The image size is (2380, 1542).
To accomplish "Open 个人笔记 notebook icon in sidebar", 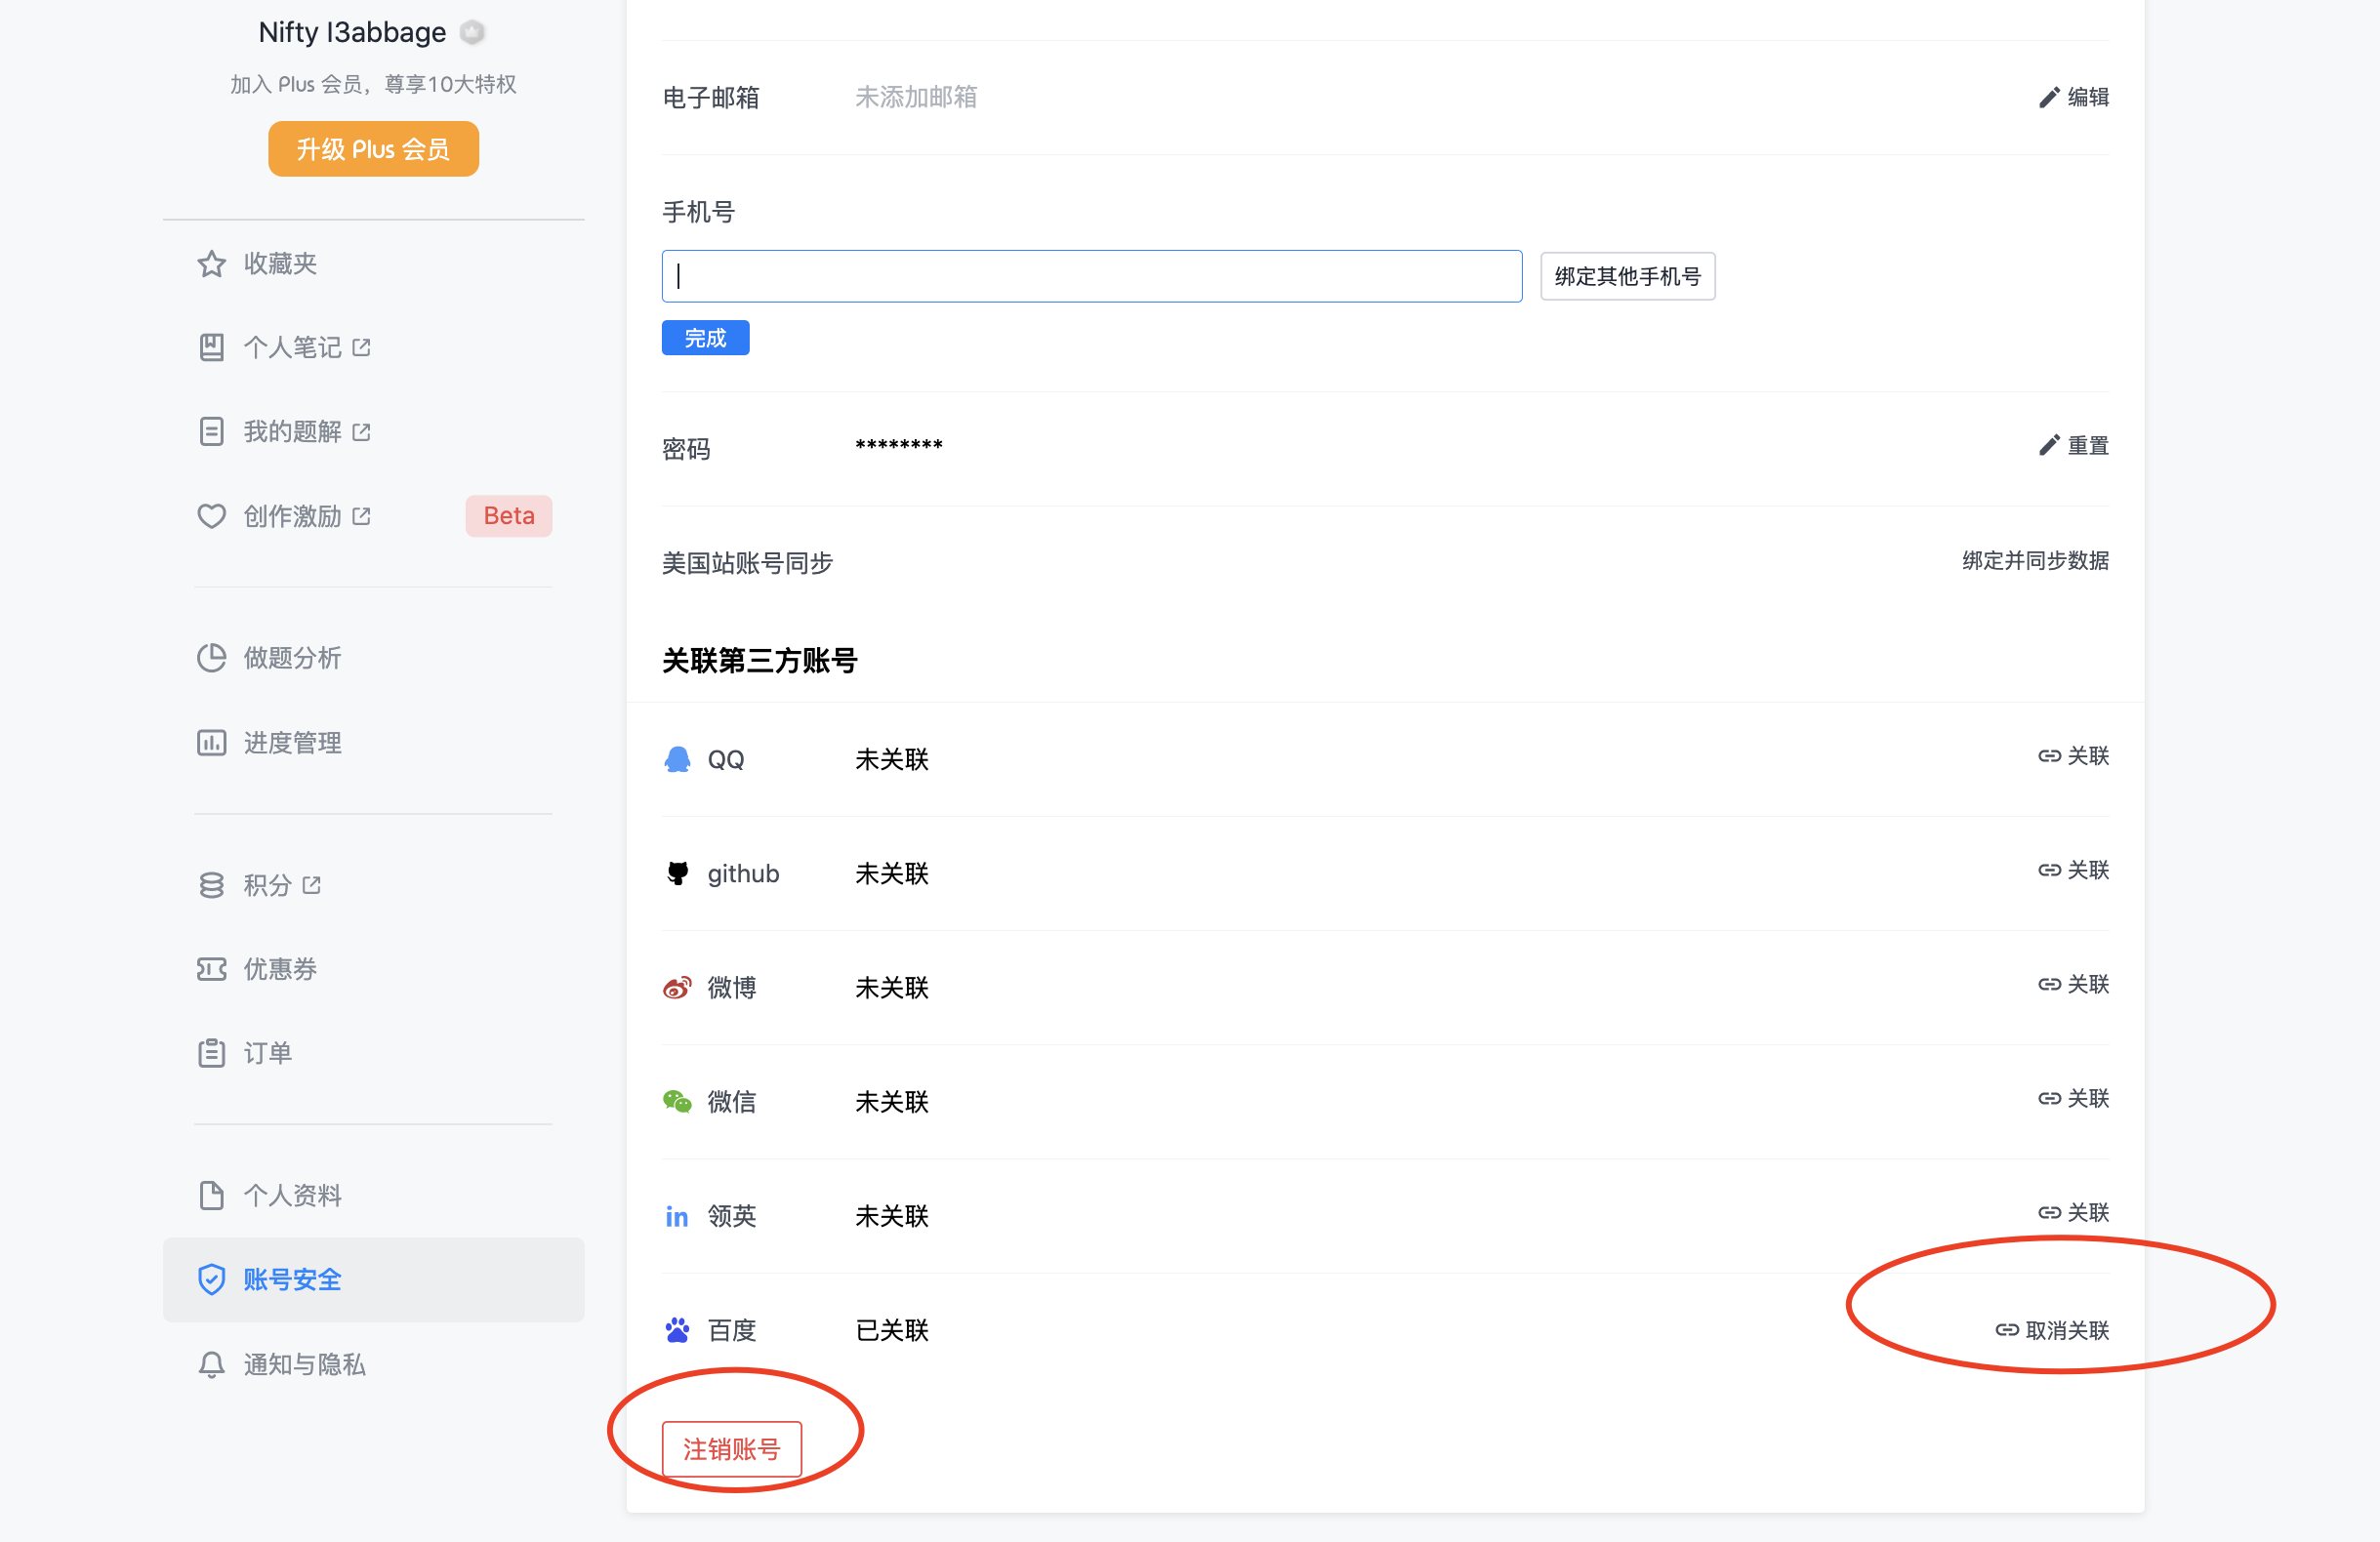I will [211, 347].
